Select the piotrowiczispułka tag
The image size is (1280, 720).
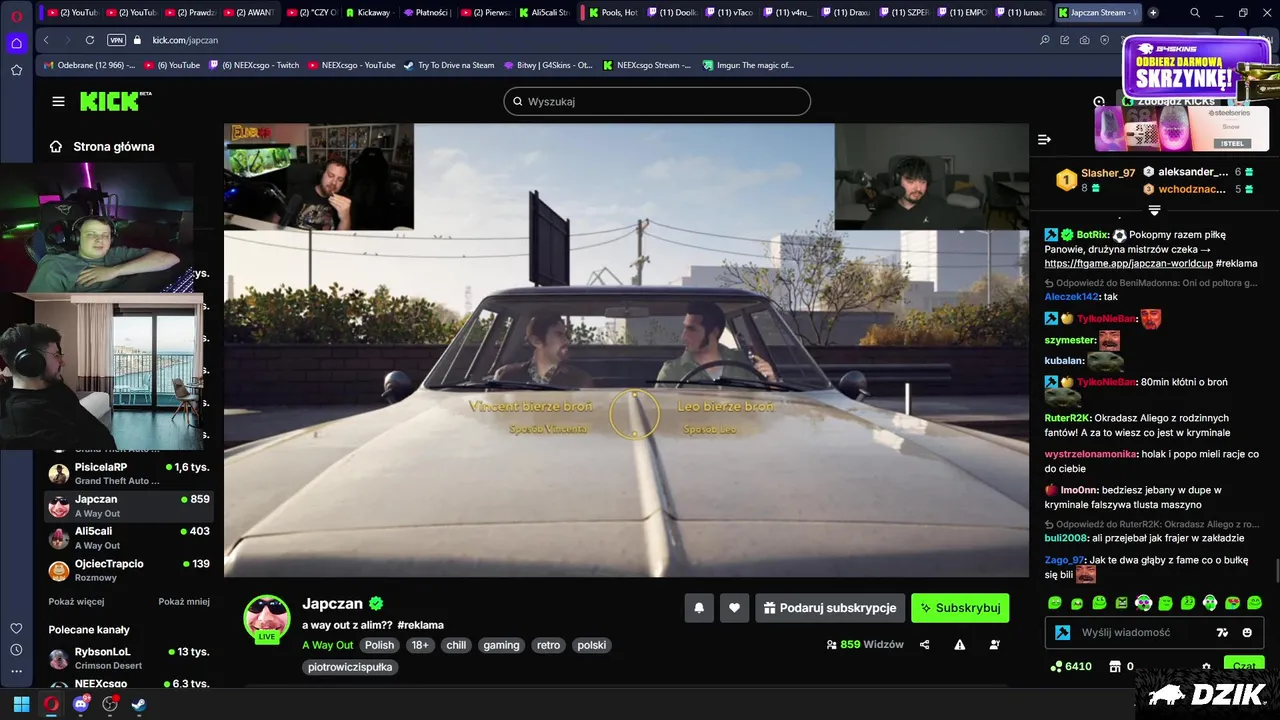tap(350, 667)
